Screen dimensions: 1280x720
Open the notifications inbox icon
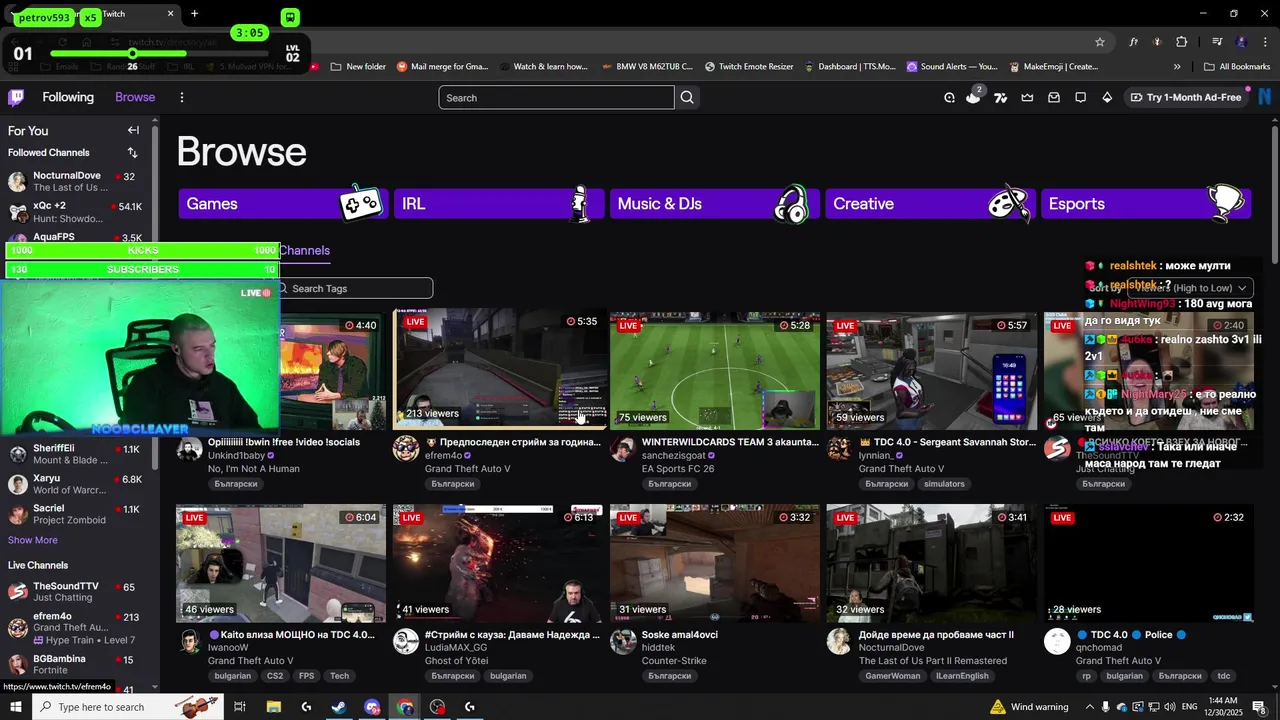(x=1054, y=98)
